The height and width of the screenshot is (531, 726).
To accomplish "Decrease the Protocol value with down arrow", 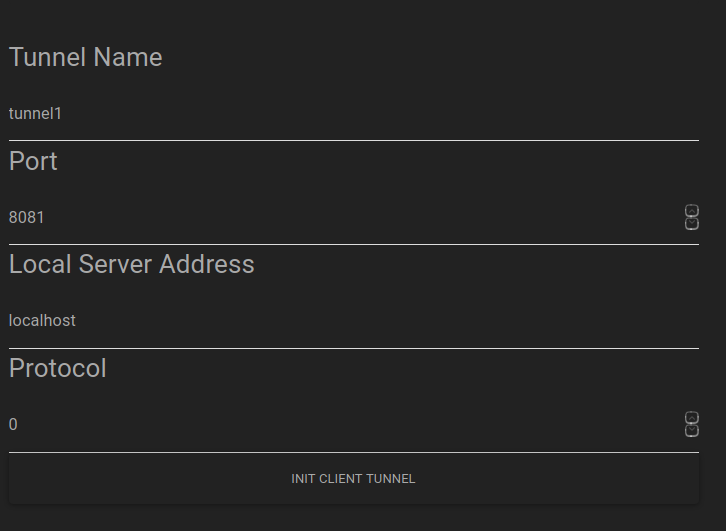I will [691, 431].
